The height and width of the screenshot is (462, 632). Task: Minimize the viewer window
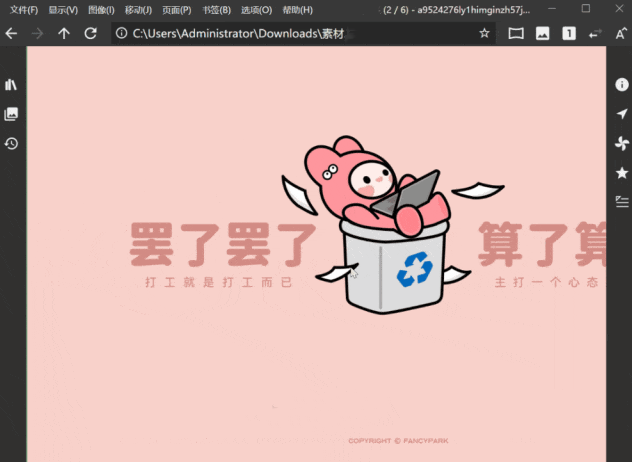pos(552,9)
